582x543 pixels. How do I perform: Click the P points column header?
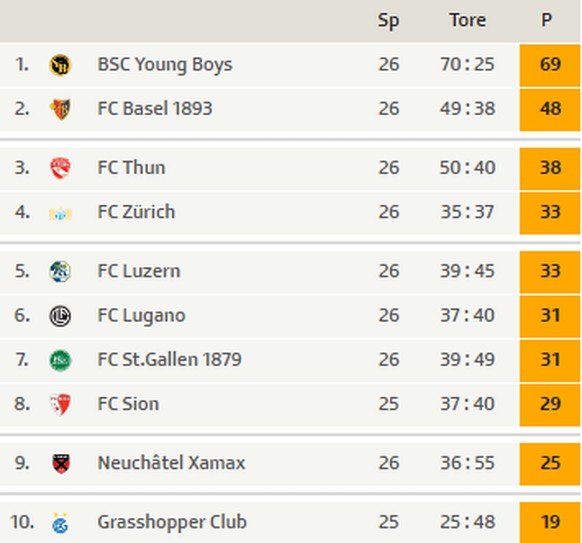point(546,20)
